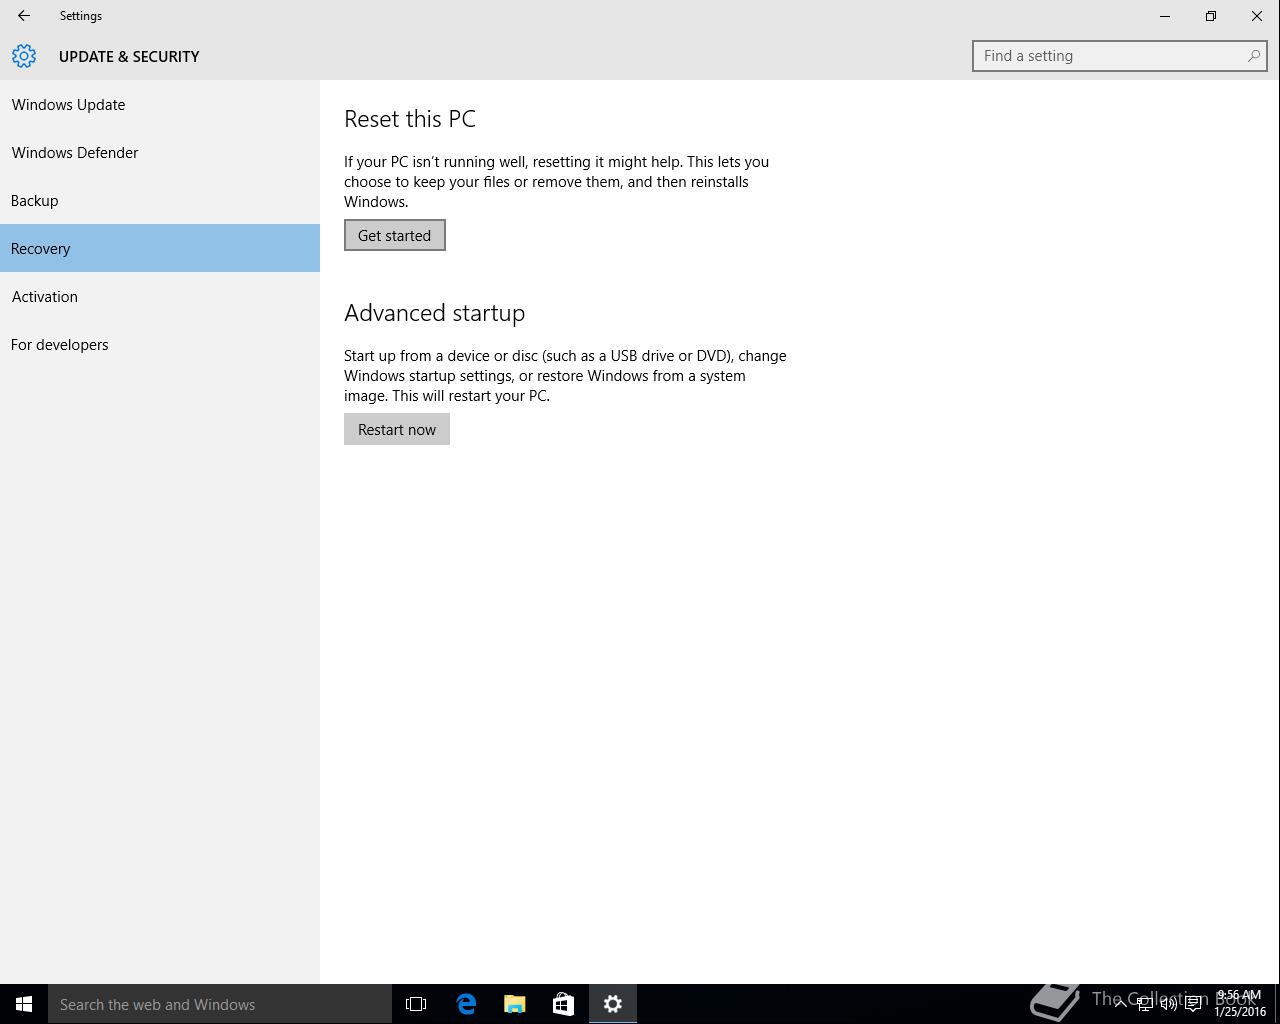Close the Settings window

point(1257,16)
